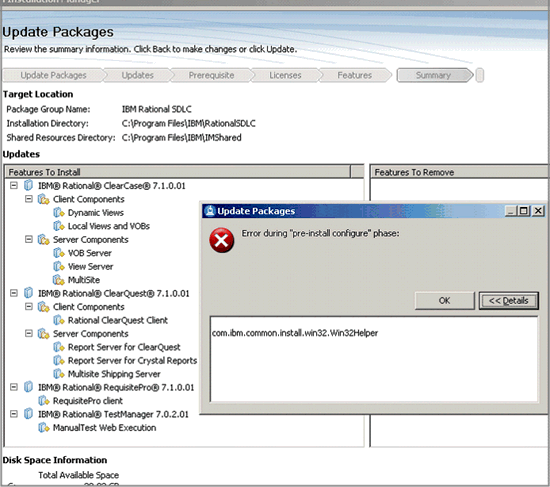Collapse Server Components under ClearQuest
Screen dimensions: 550x487
pyautogui.click(x=29, y=333)
